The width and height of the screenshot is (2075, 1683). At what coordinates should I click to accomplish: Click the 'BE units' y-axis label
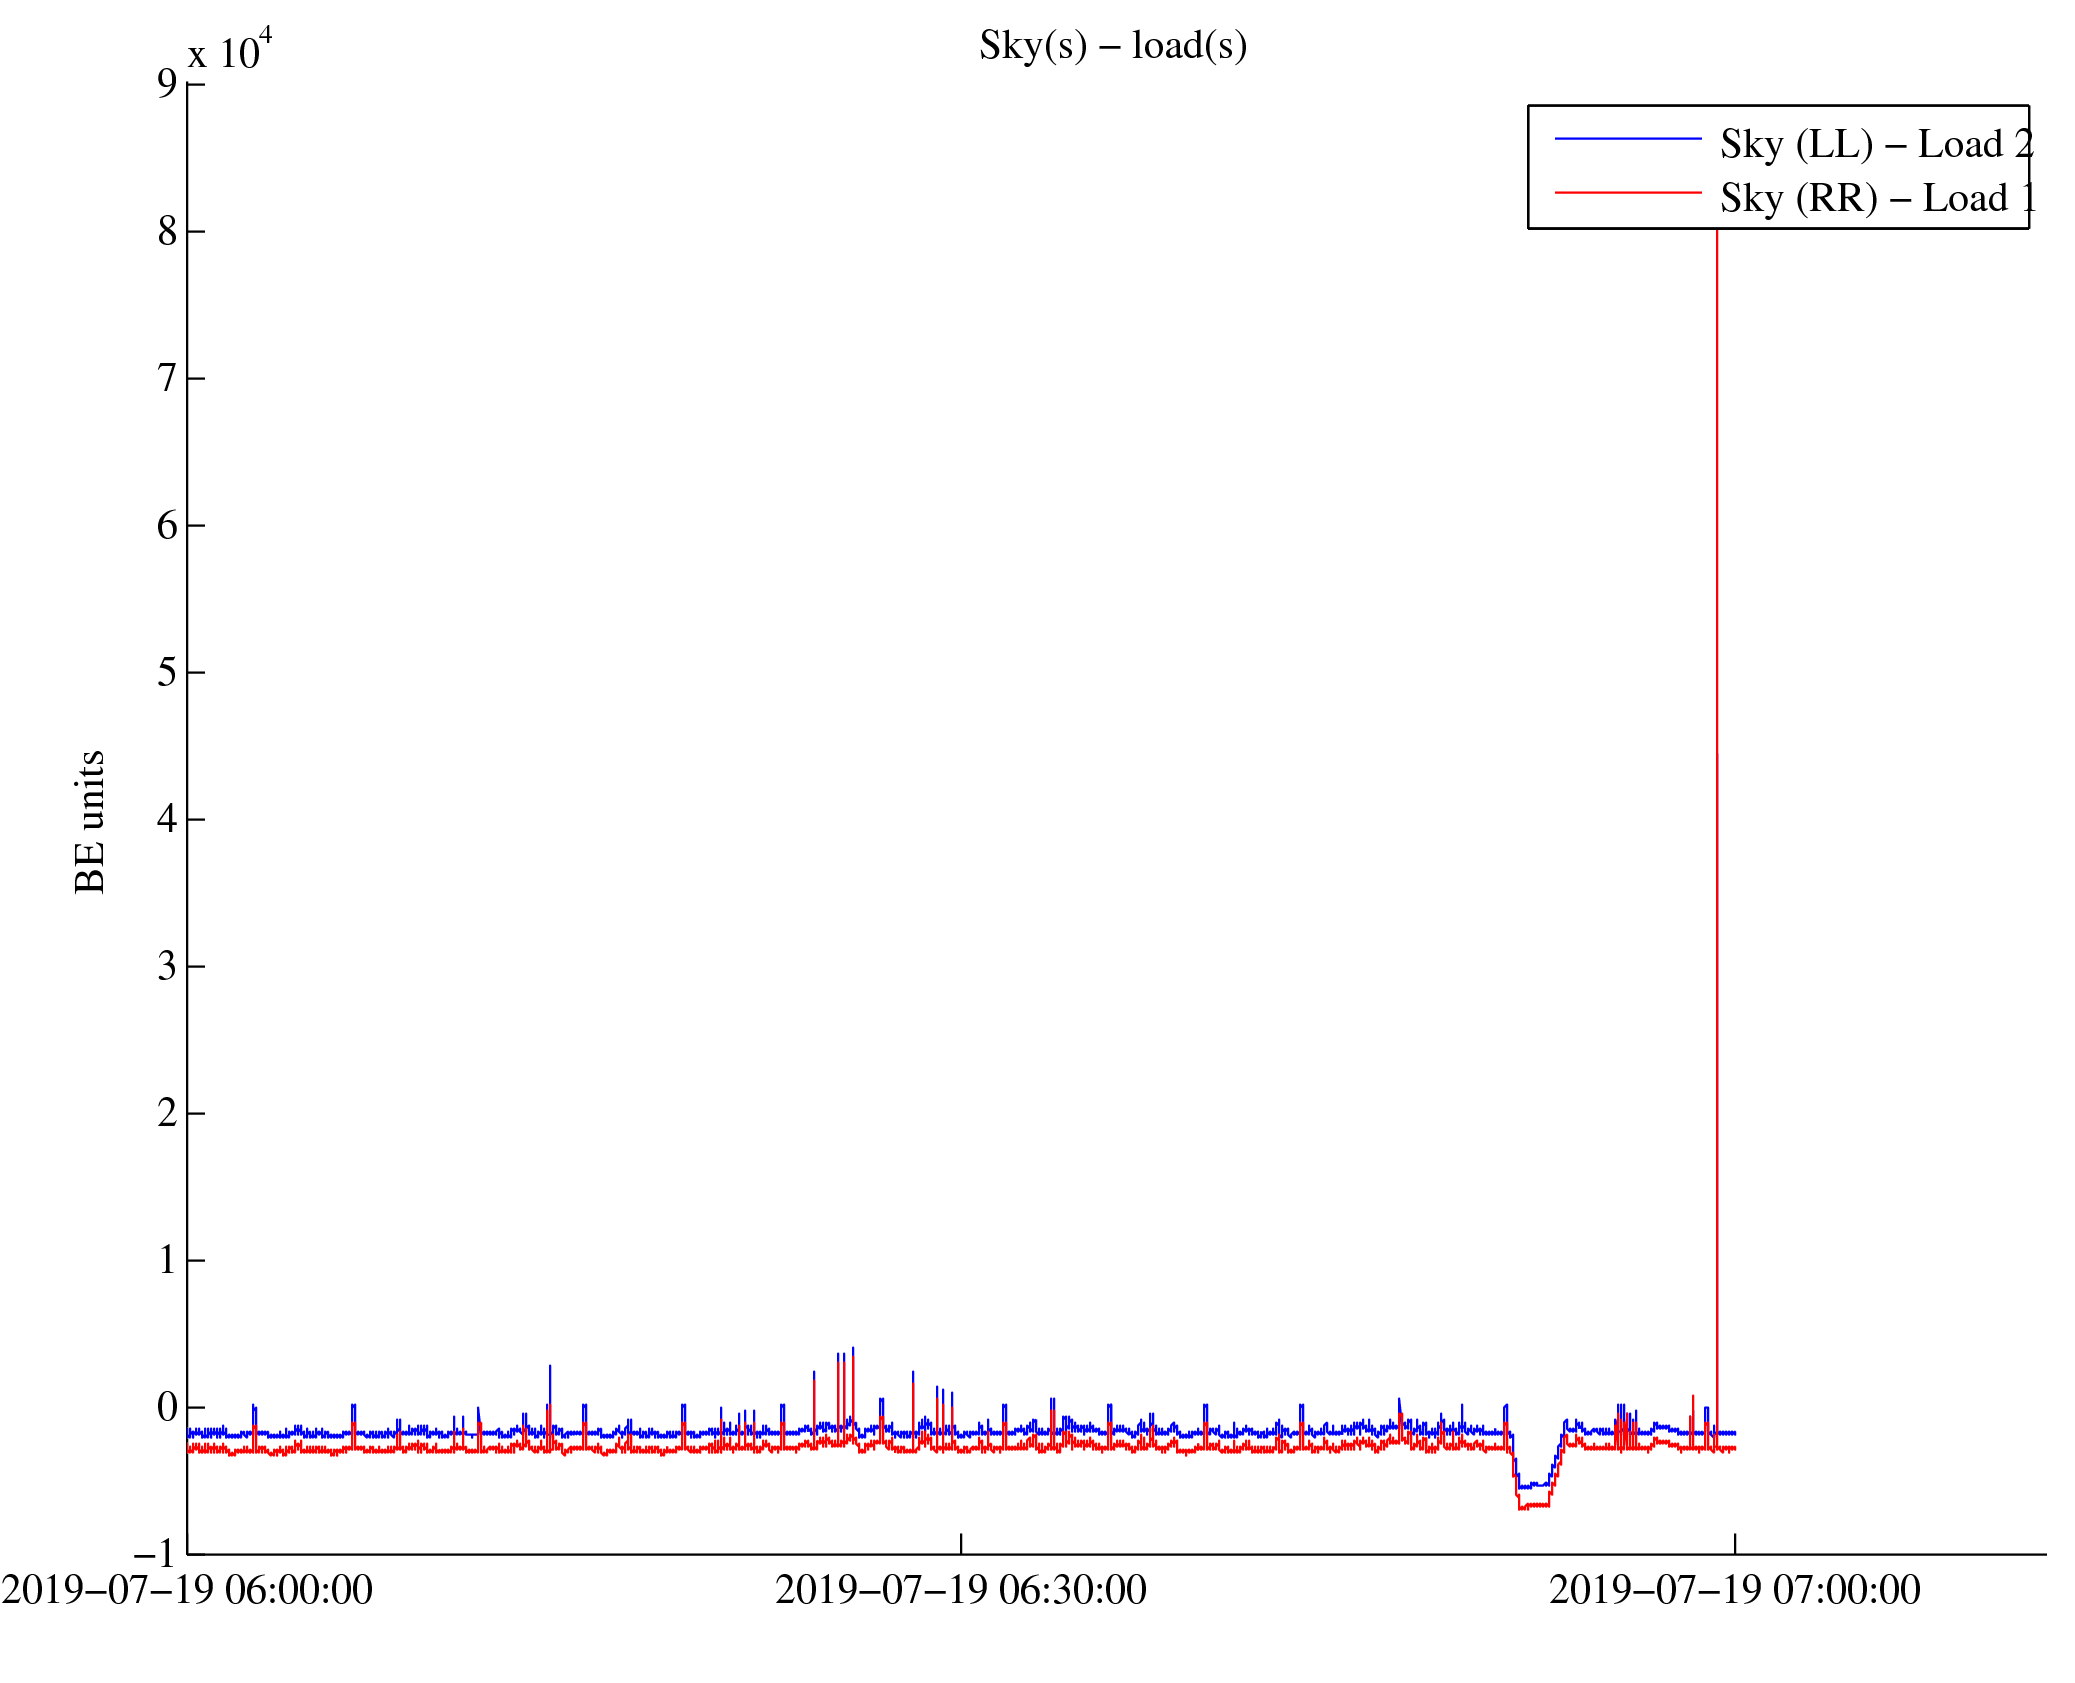click(90, 821)
